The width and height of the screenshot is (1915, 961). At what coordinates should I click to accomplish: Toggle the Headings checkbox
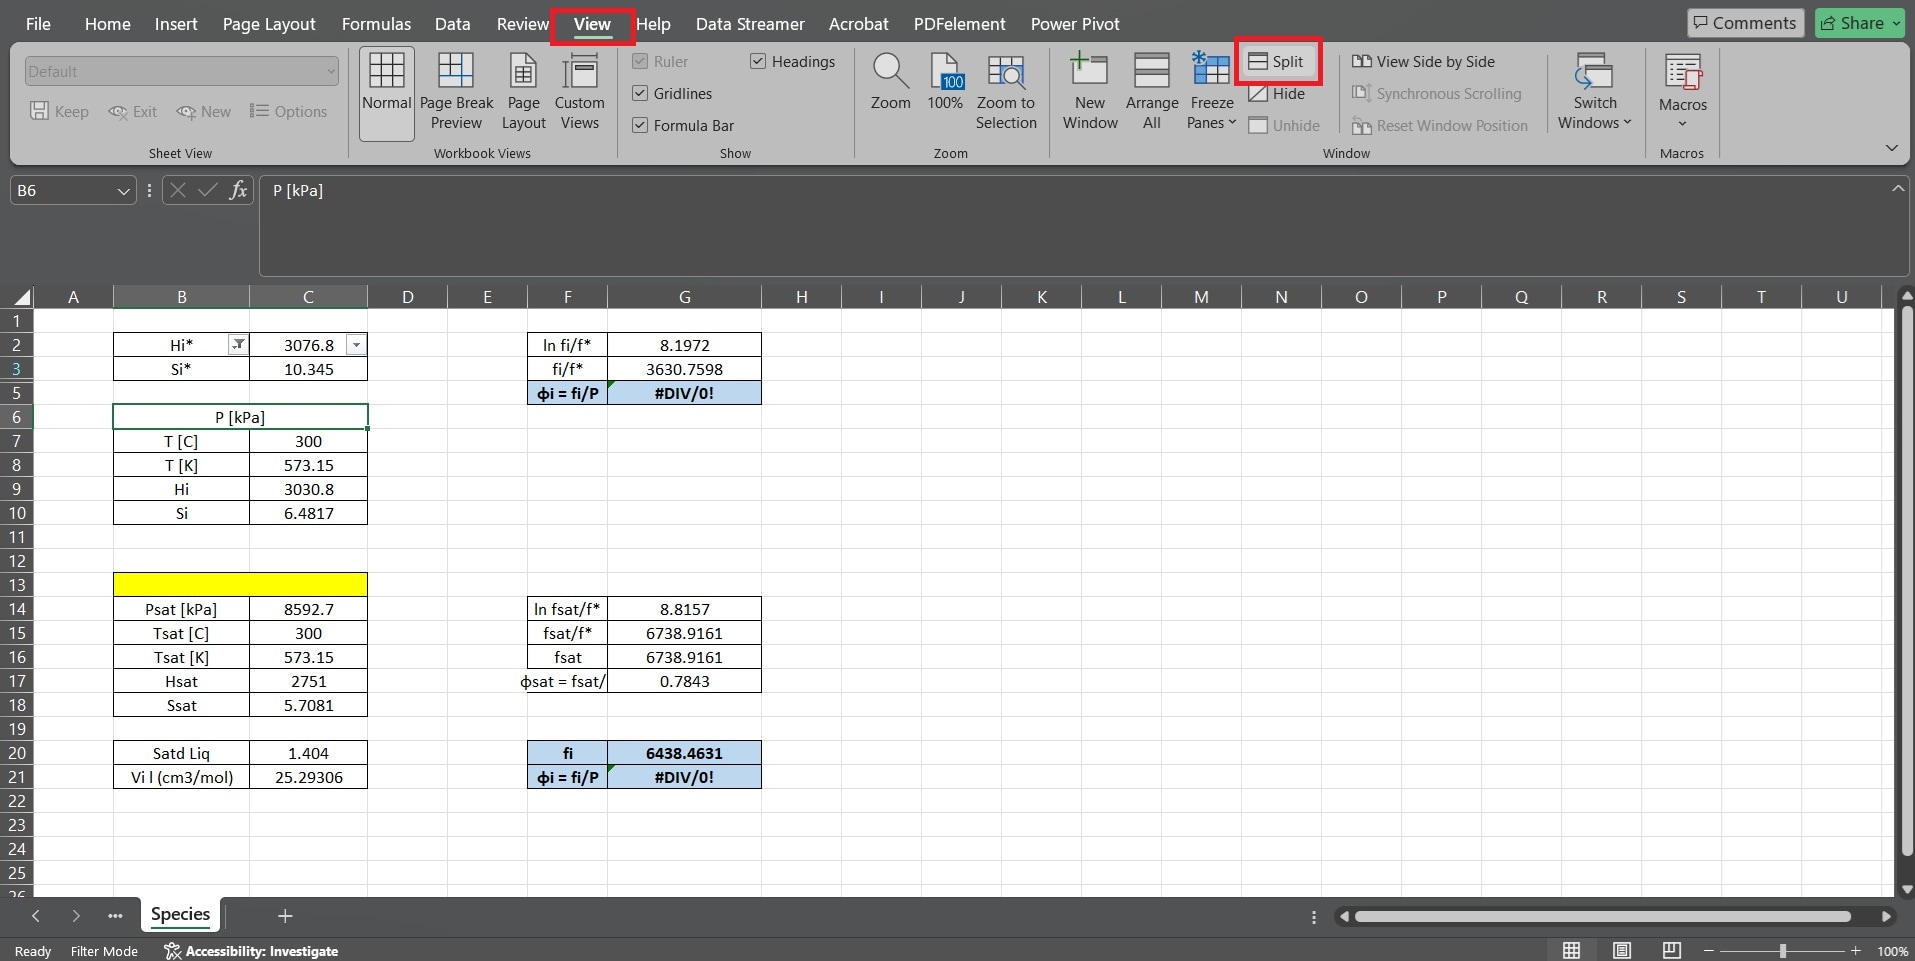(x=758, y=62)
